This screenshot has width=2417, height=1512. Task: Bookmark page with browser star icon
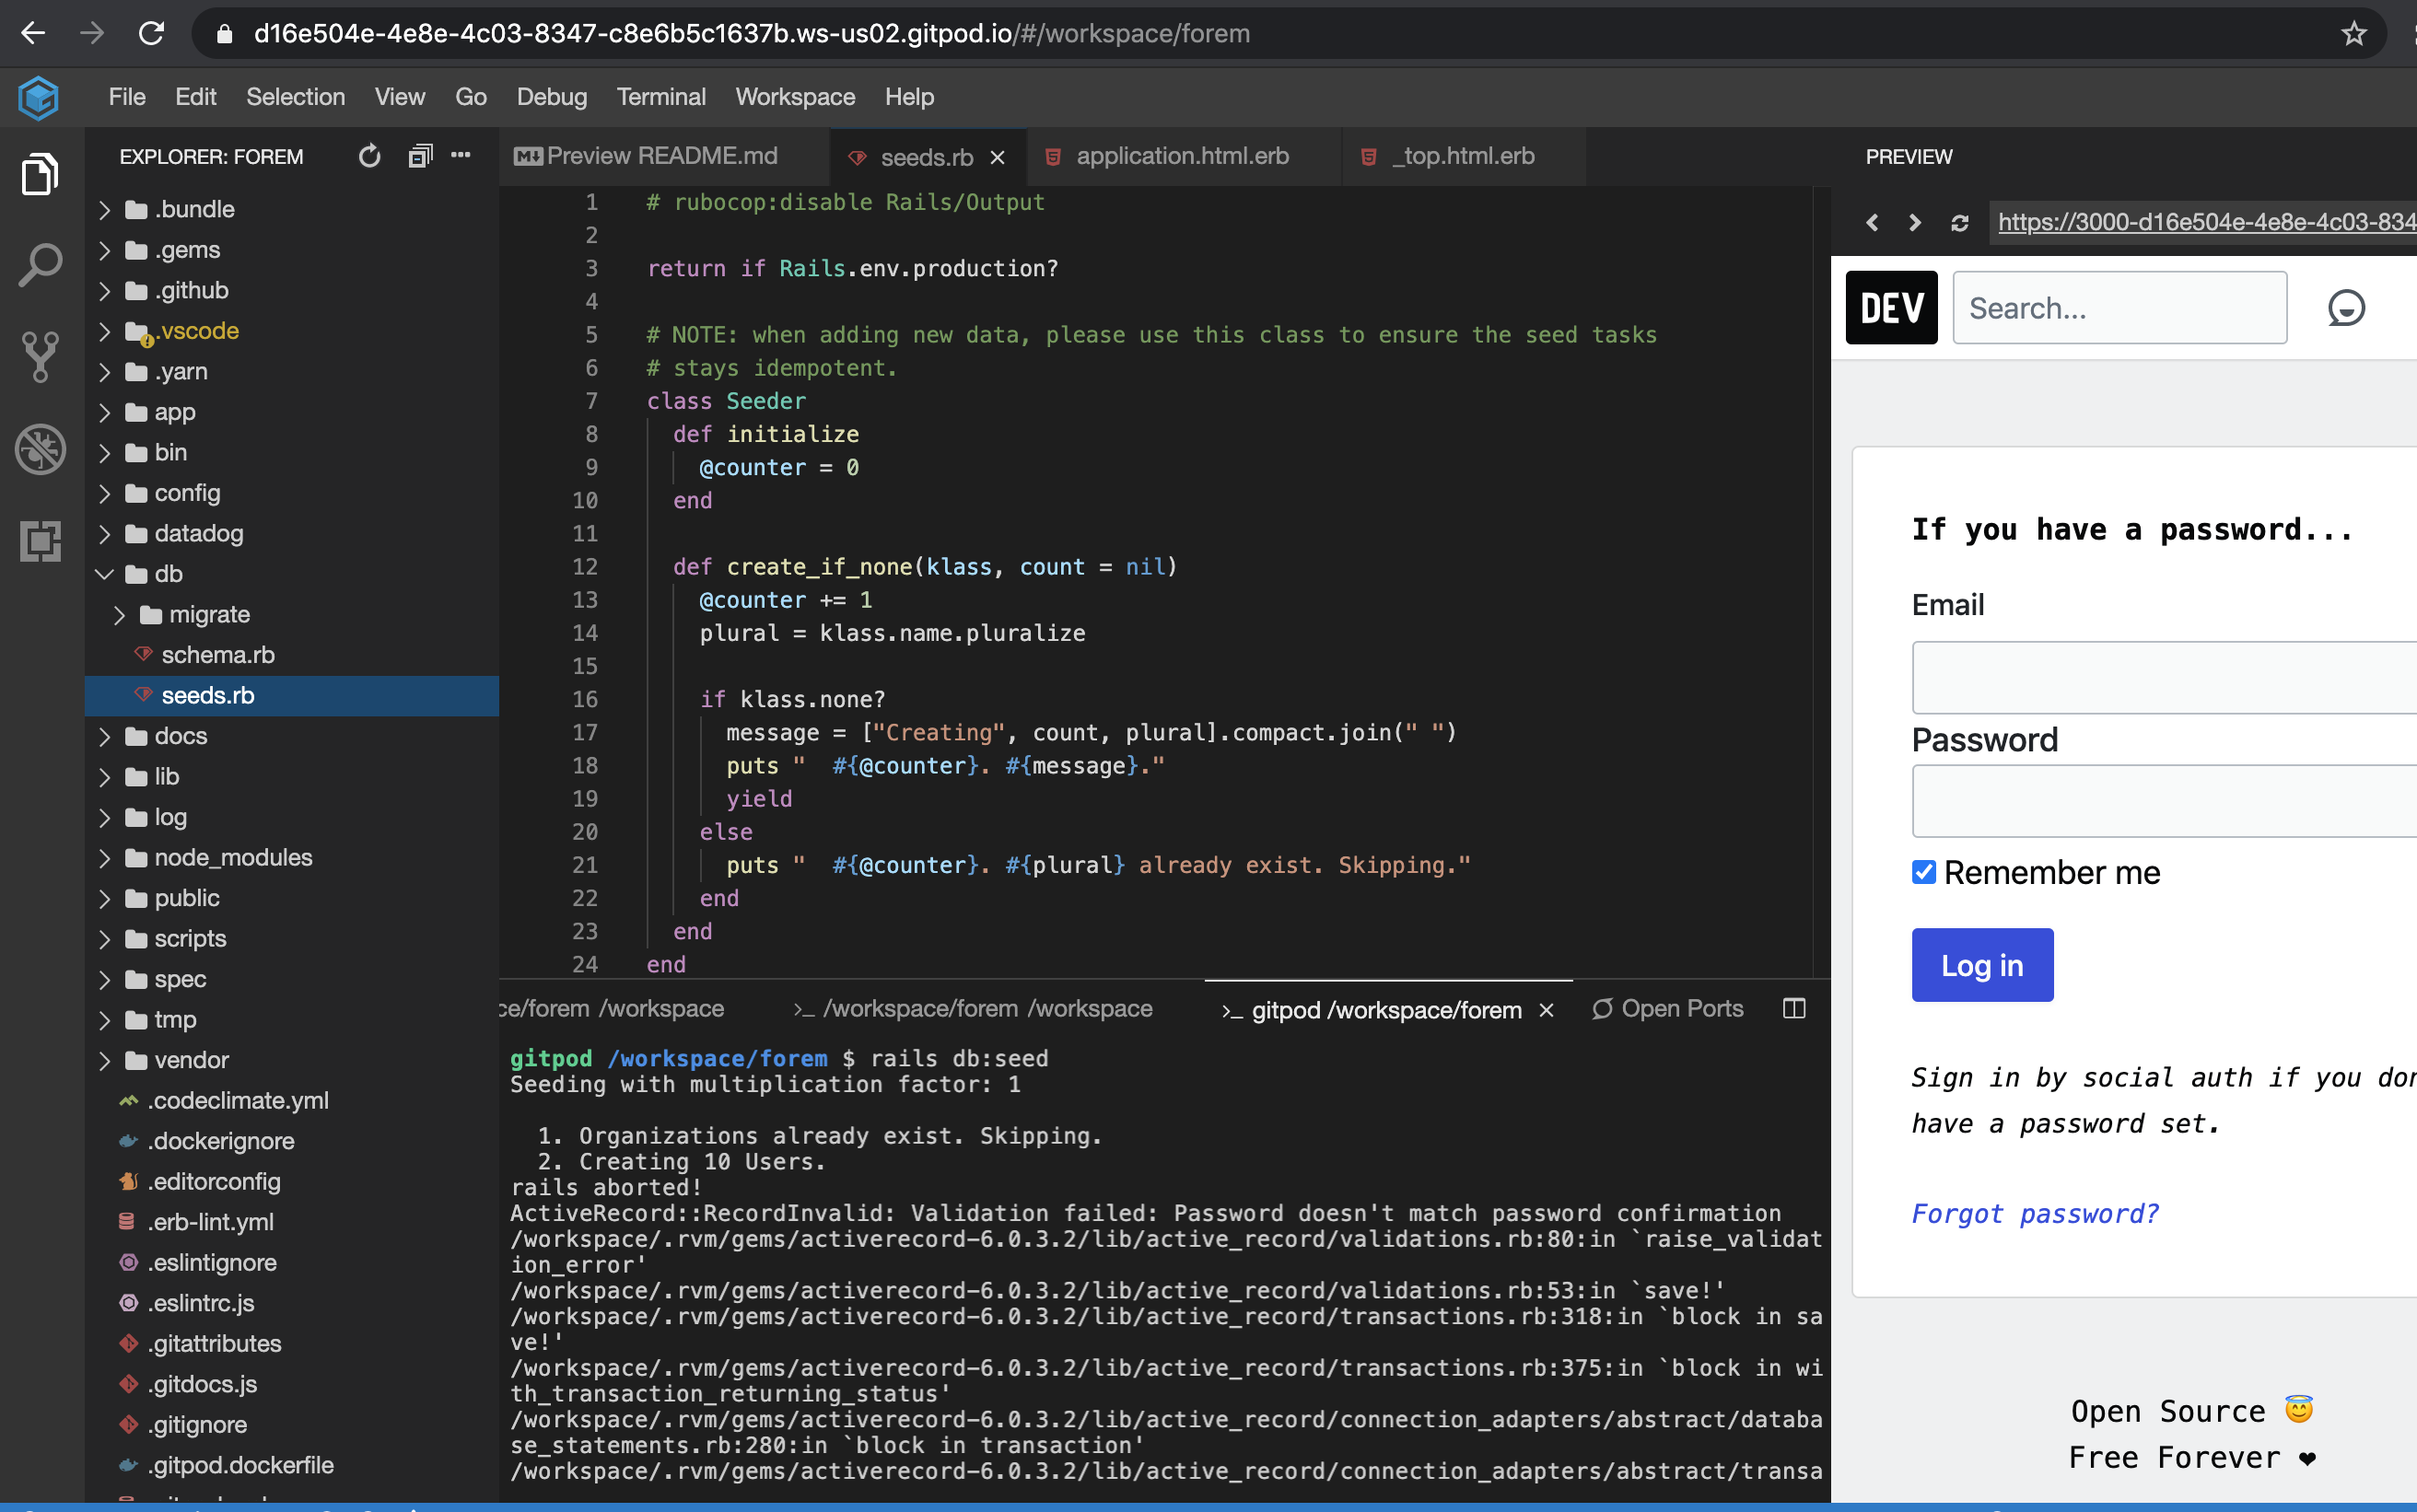click(2353, 34)
